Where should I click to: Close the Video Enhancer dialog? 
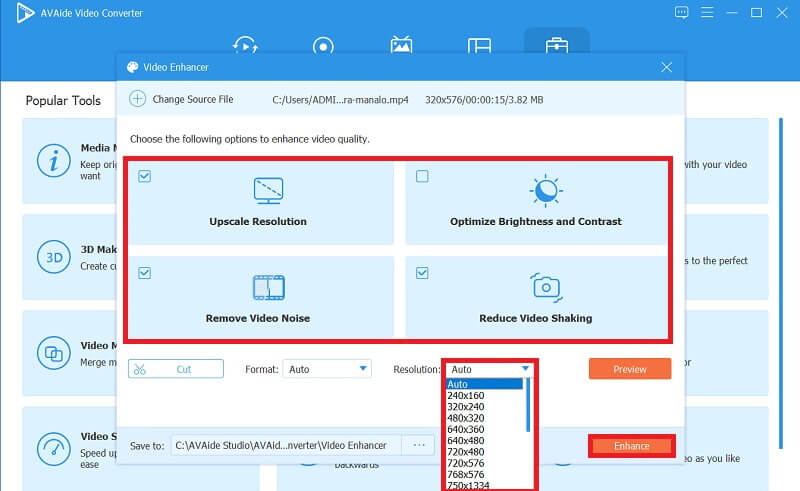click(666, 67)
